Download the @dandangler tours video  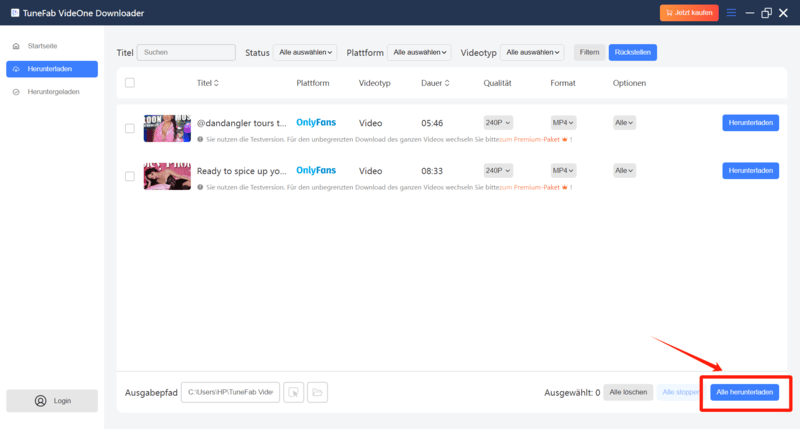[x=751, y=122]
